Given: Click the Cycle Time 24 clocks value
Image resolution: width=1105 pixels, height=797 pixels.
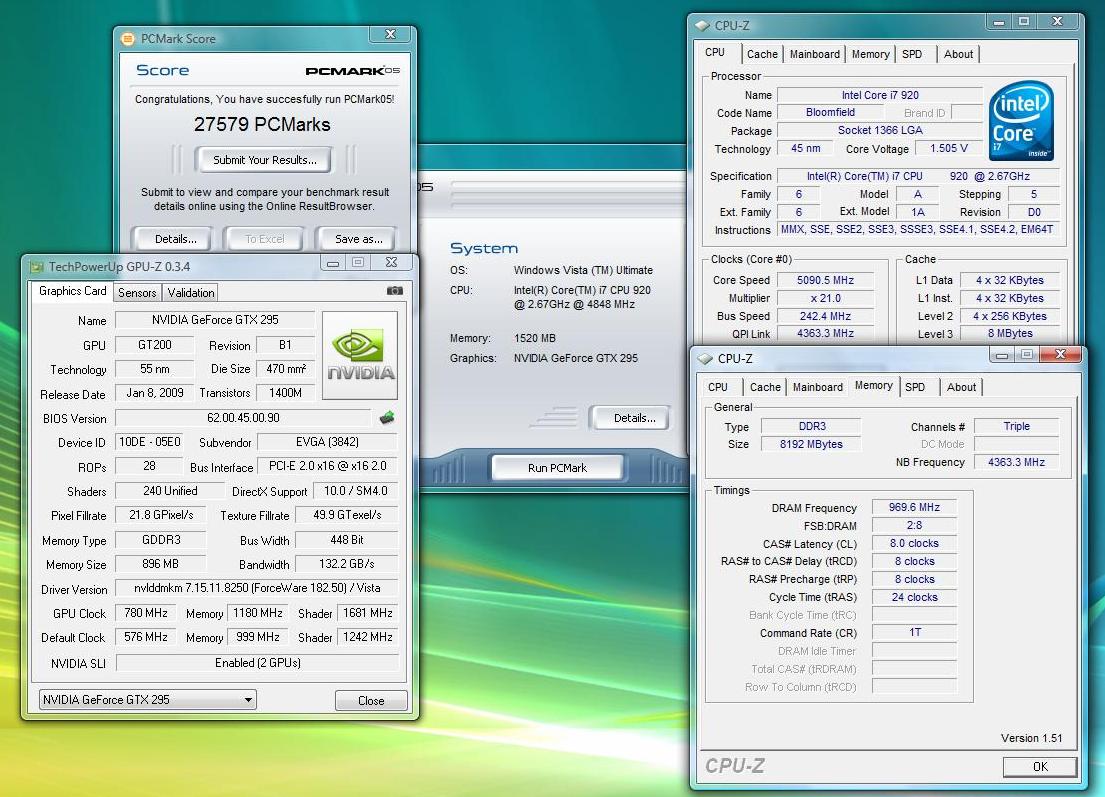Looking at the screenshot, I should [x=914, y=597].
